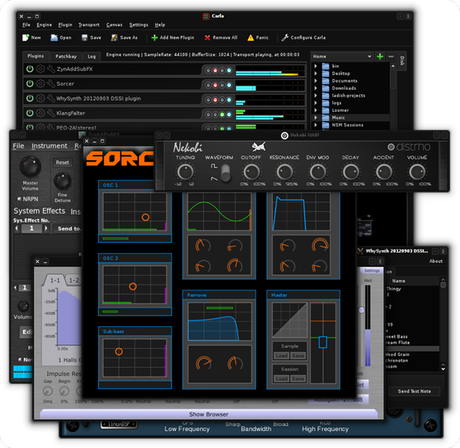The width and height of the screenshot is (460, 448).
Task: Click the wrench icon on KlangFalter row
Action: (x=51, y=113)
